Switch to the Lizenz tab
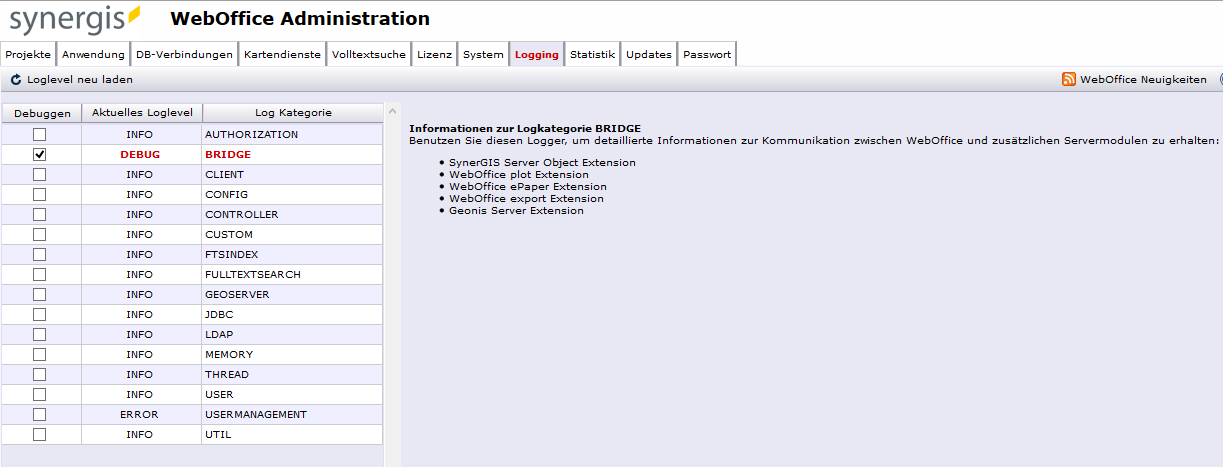The width and height of the screenshot is (1223, 467). [x=434, y=55]
